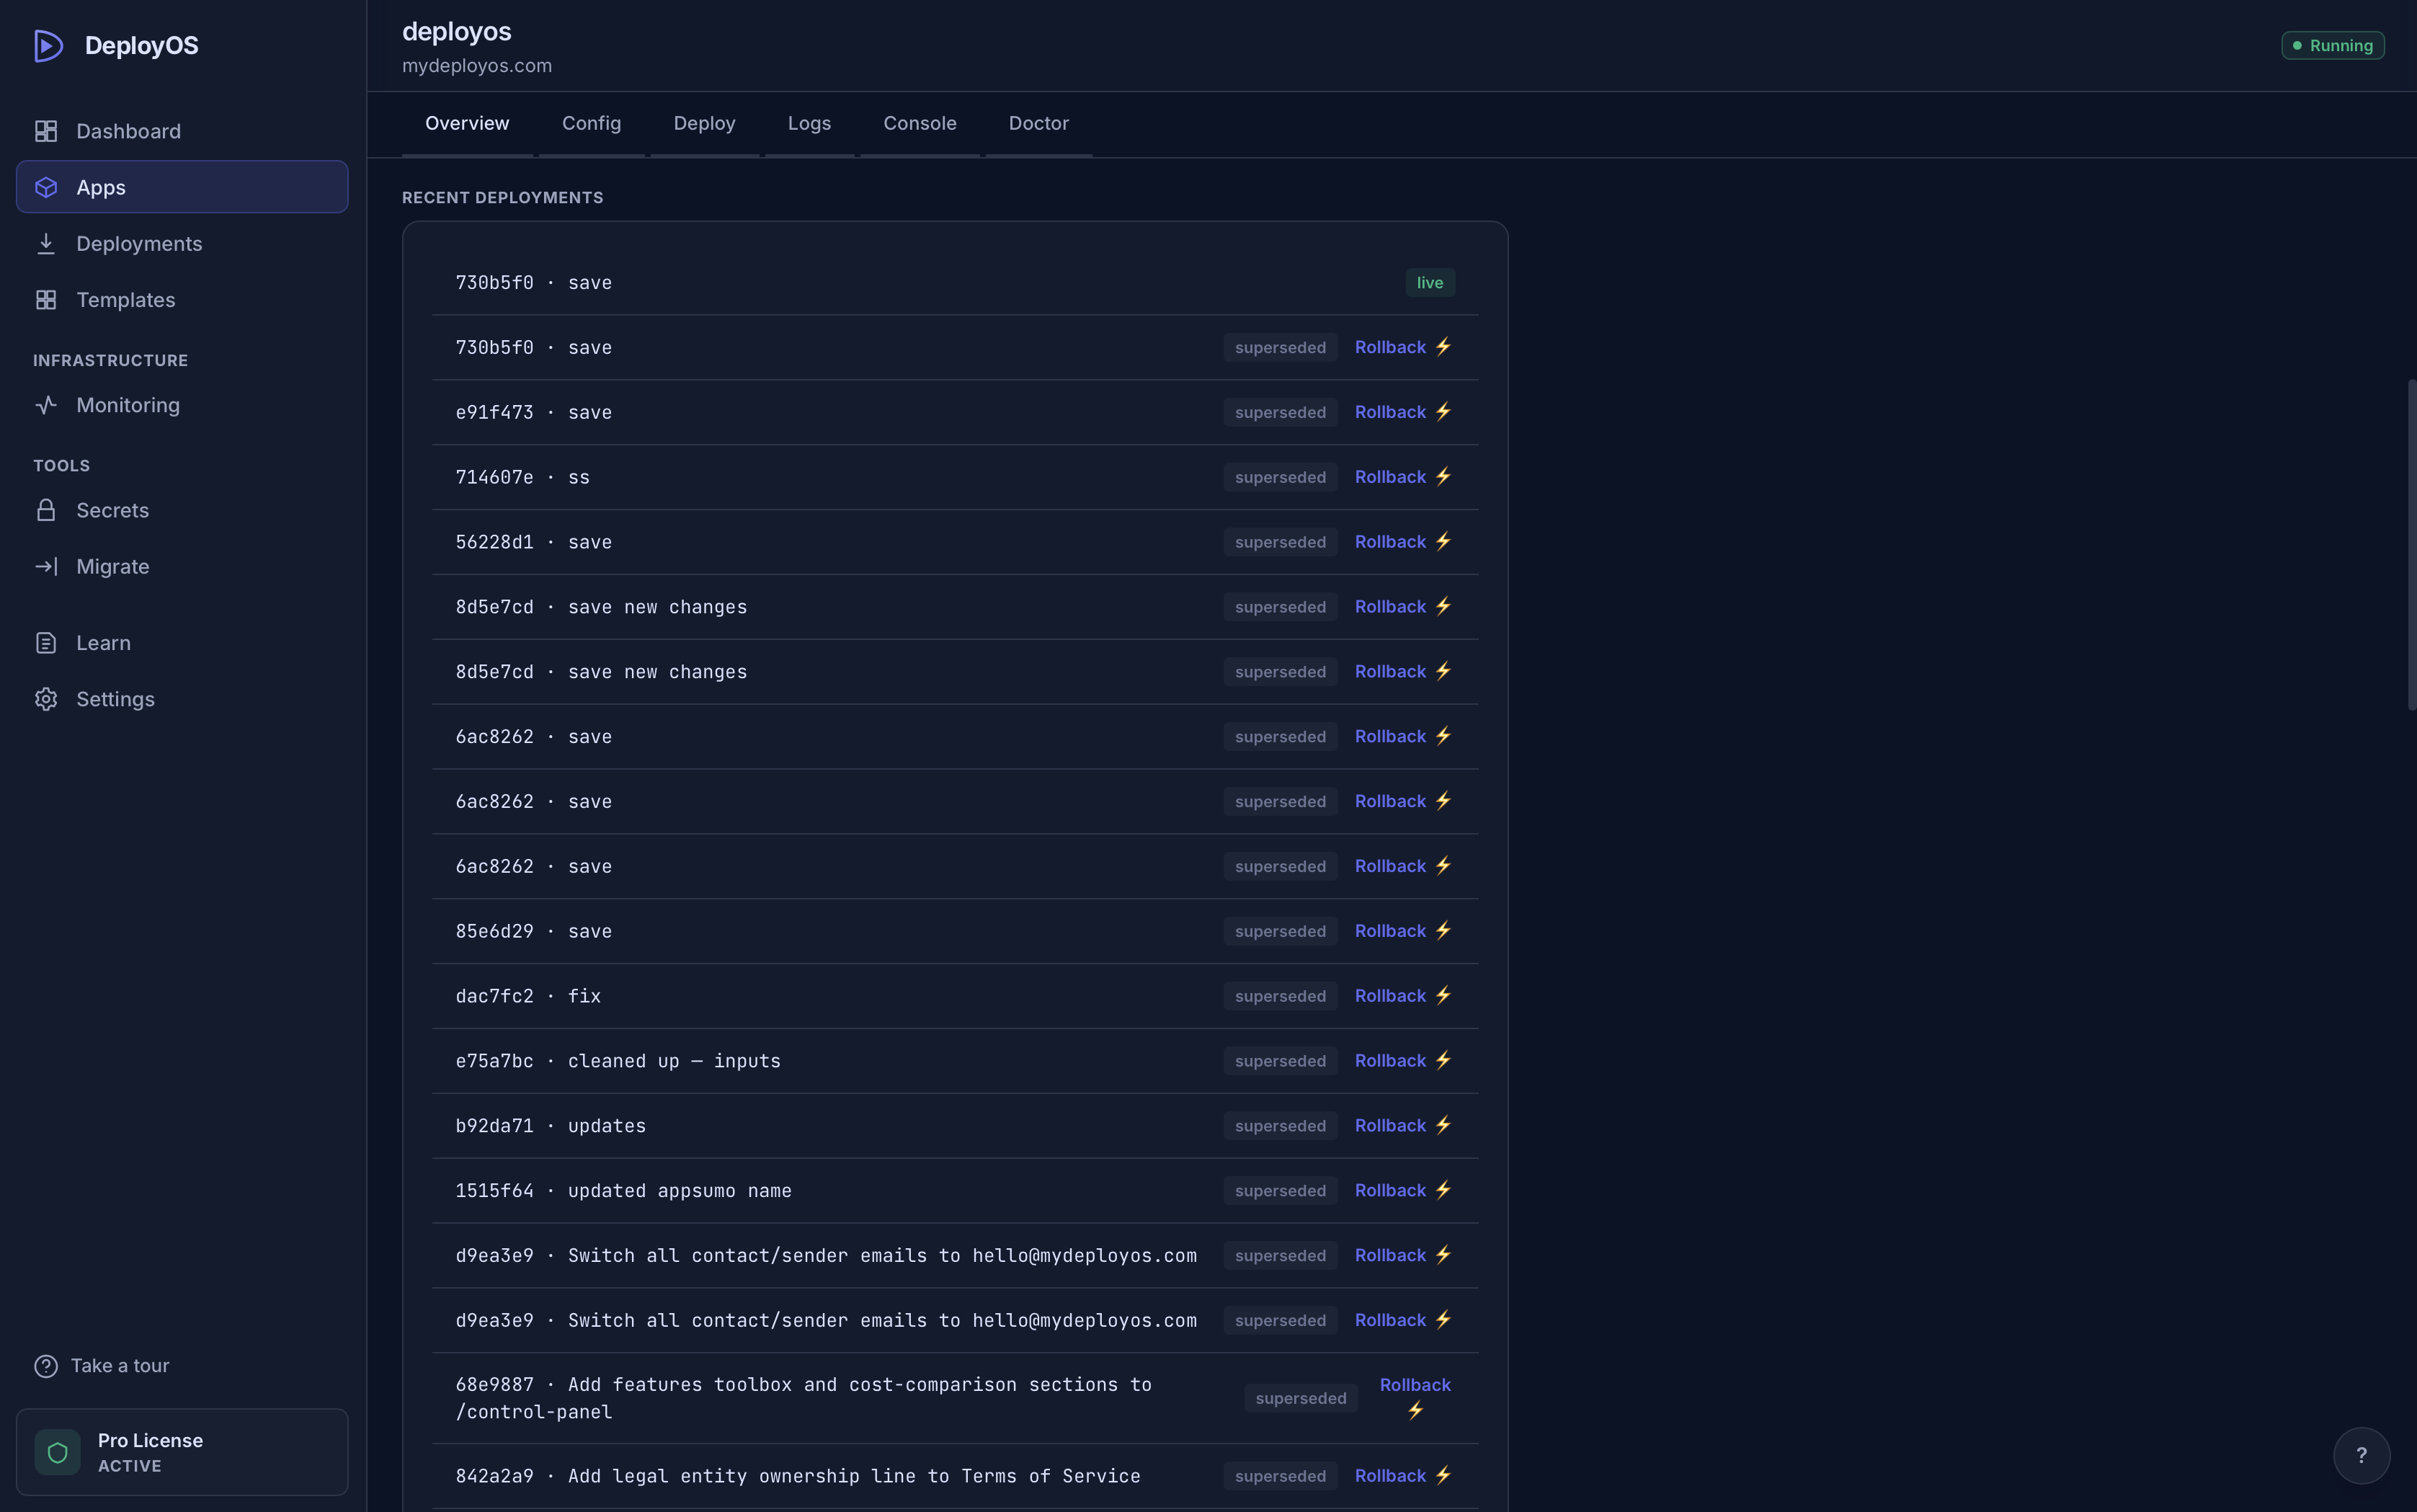This screenshot has width=2417, height=1512.
Task: Click the Migrate arrow icon
Action: pyautogui.click(x=46, y=566)
